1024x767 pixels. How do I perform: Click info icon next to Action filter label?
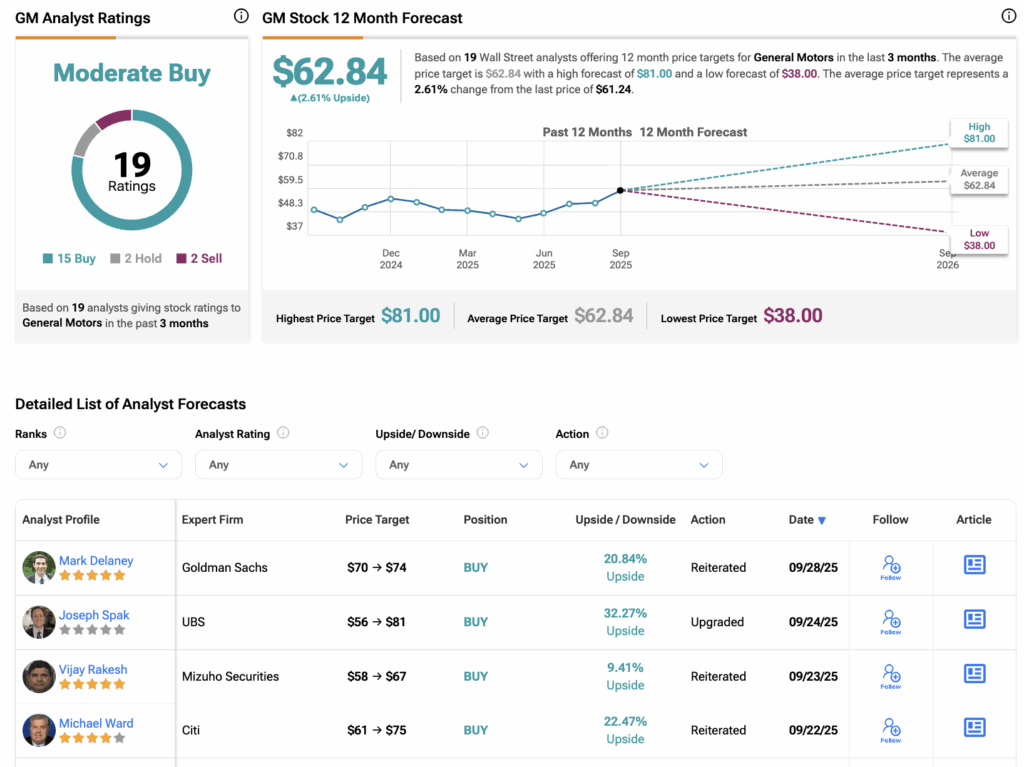tap(602, 432)
